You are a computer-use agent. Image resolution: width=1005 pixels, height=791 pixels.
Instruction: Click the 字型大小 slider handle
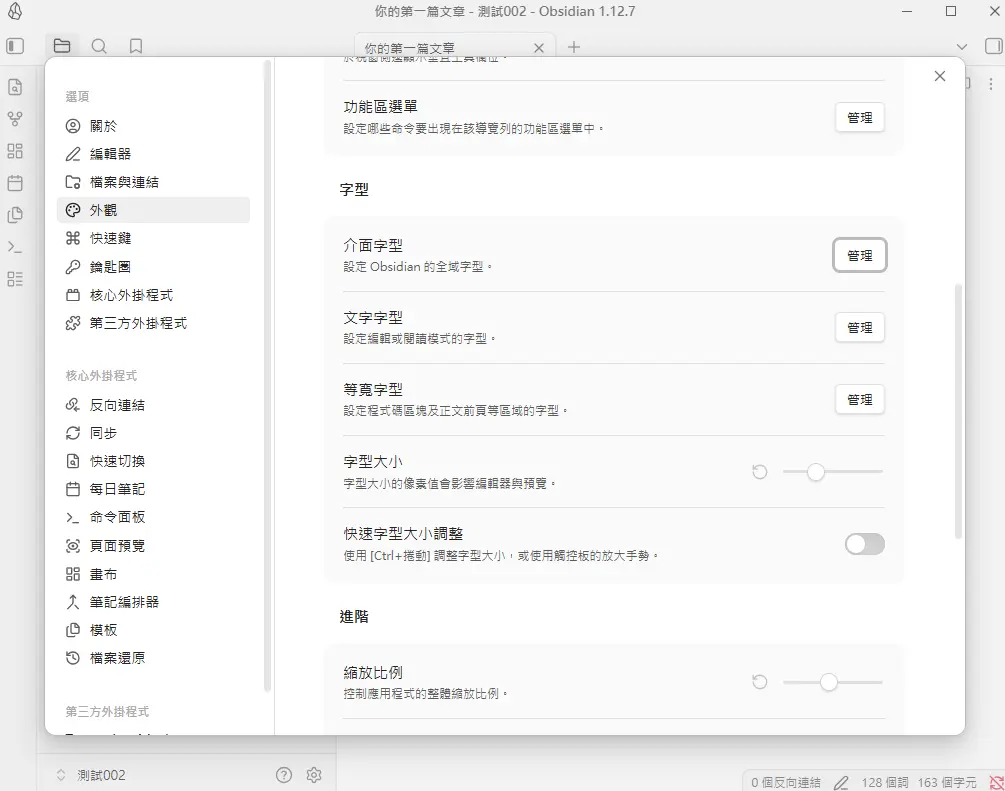[816, 472]
